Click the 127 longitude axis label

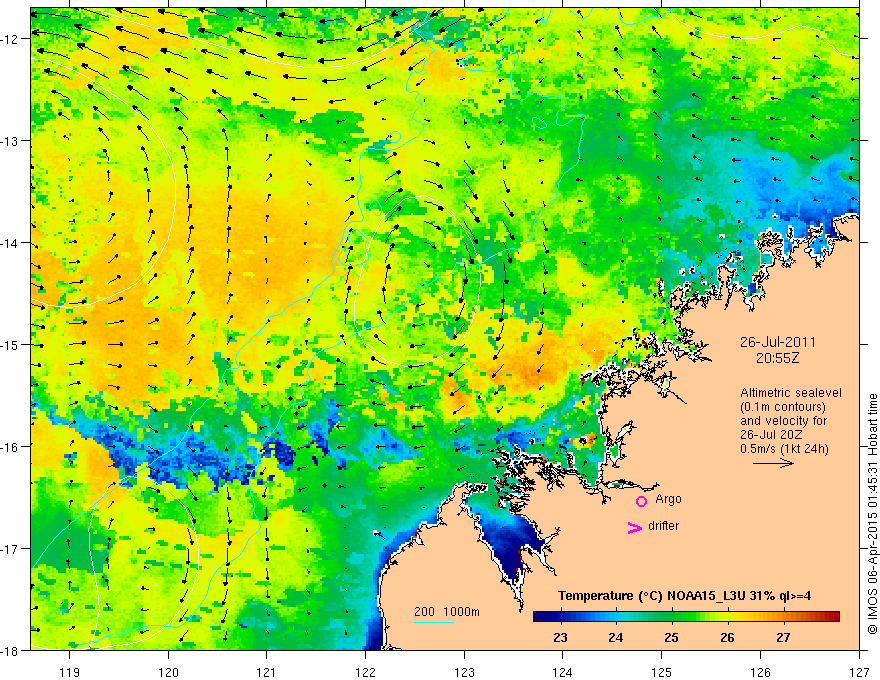tap(859, 672)
